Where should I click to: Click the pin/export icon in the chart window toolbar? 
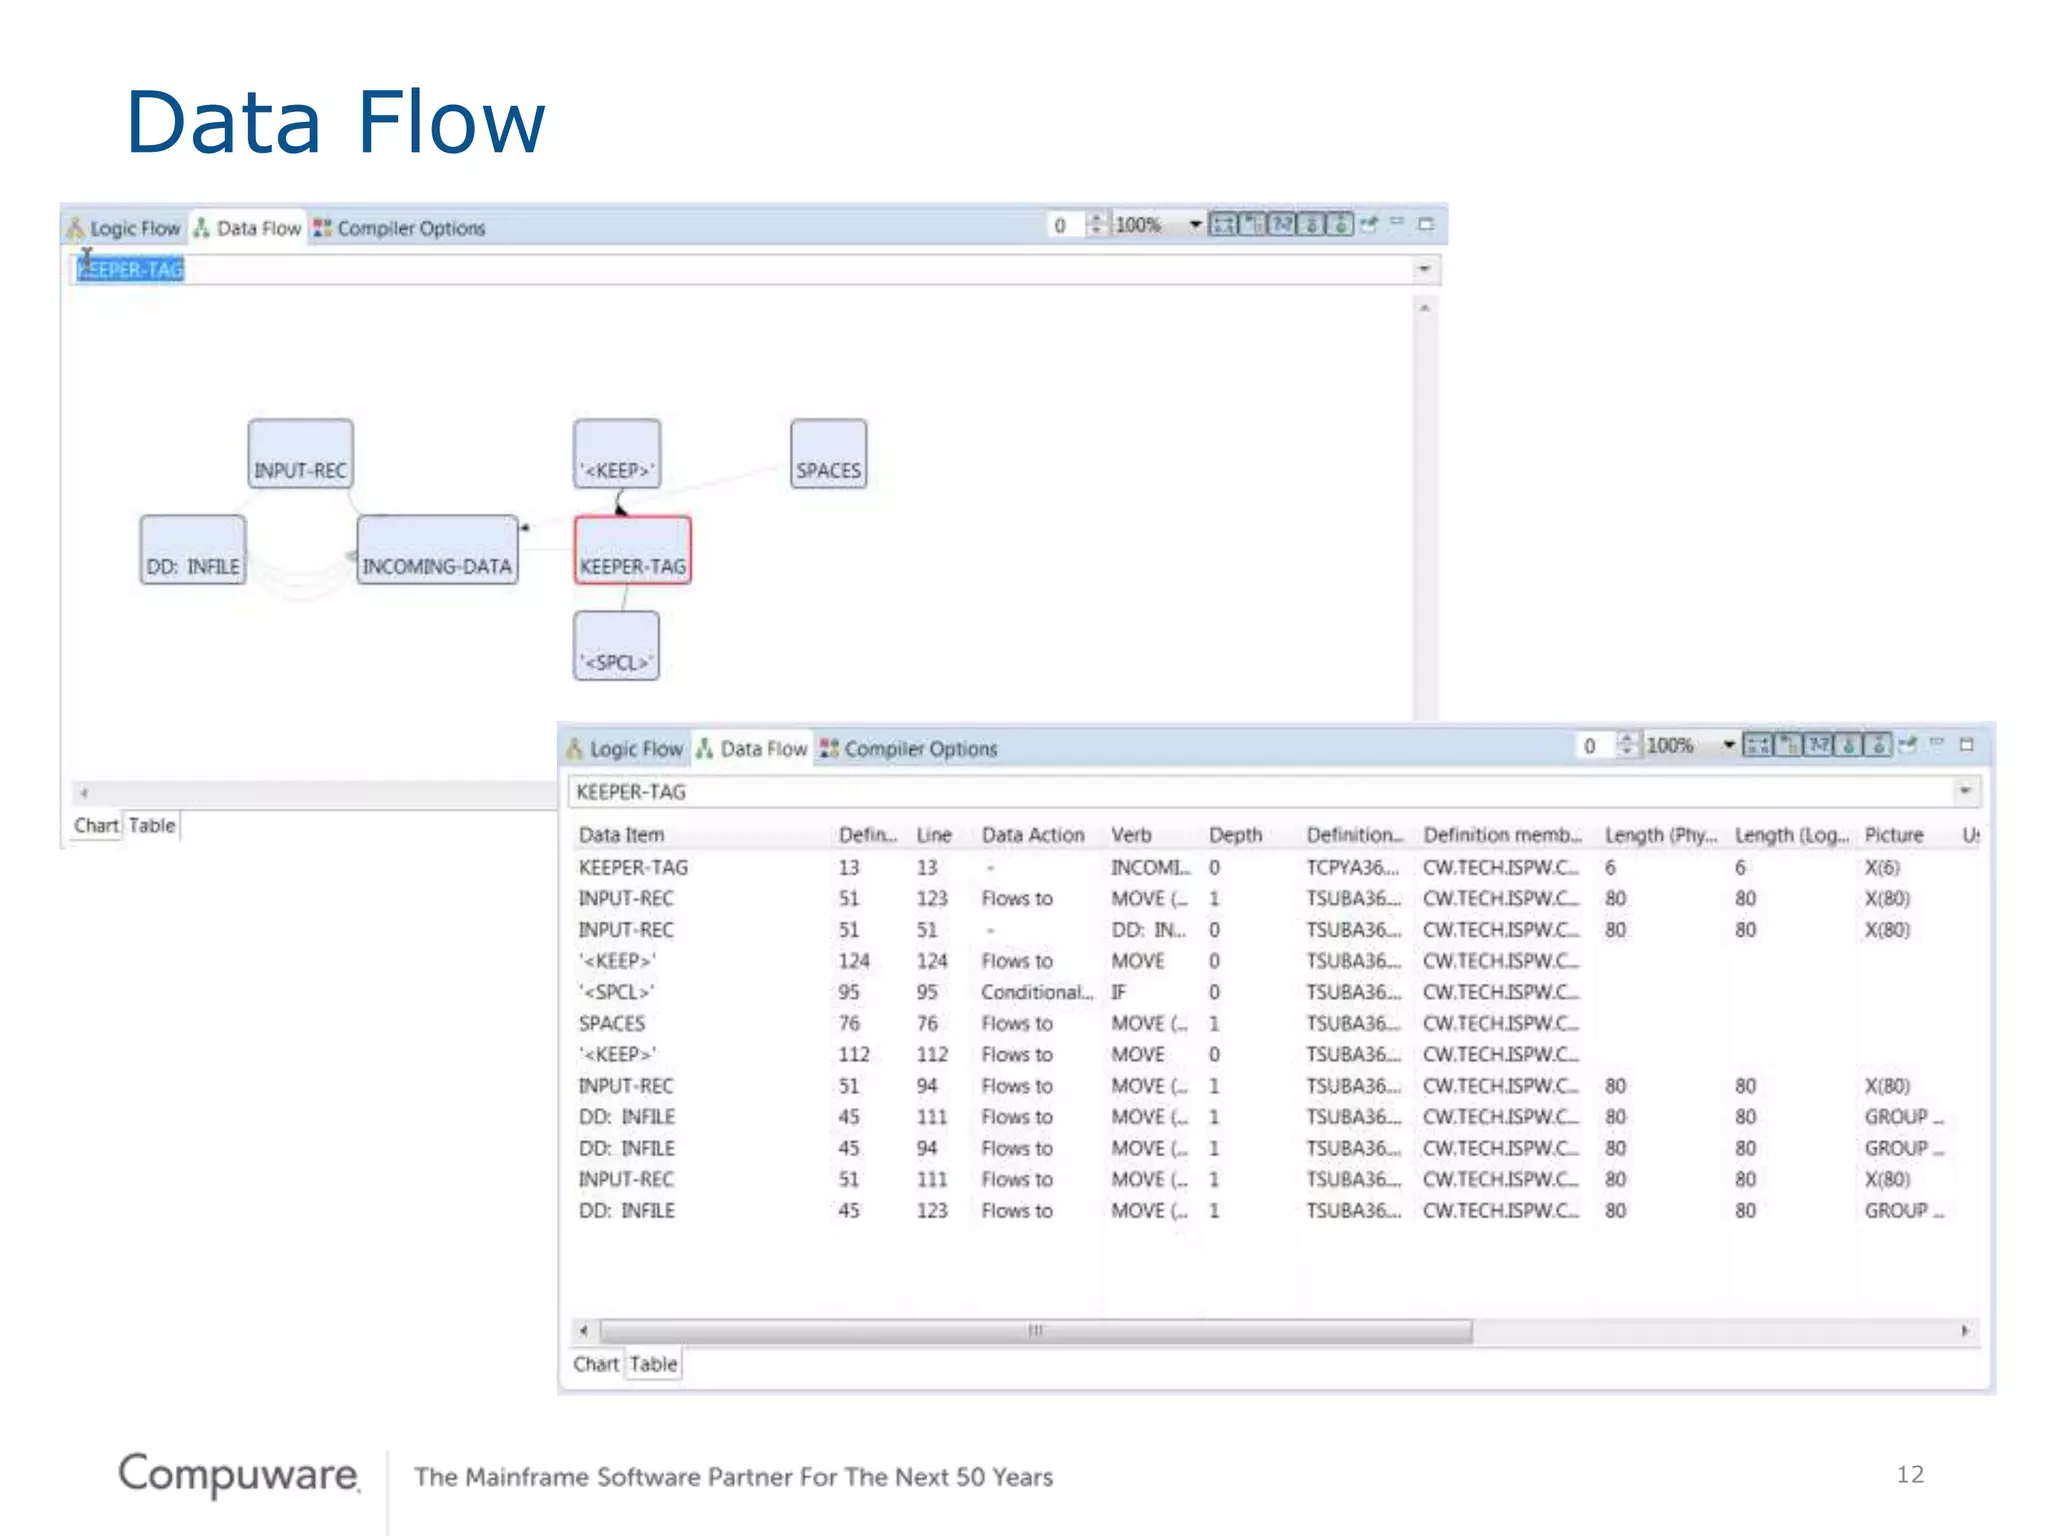click(1369, 224)
